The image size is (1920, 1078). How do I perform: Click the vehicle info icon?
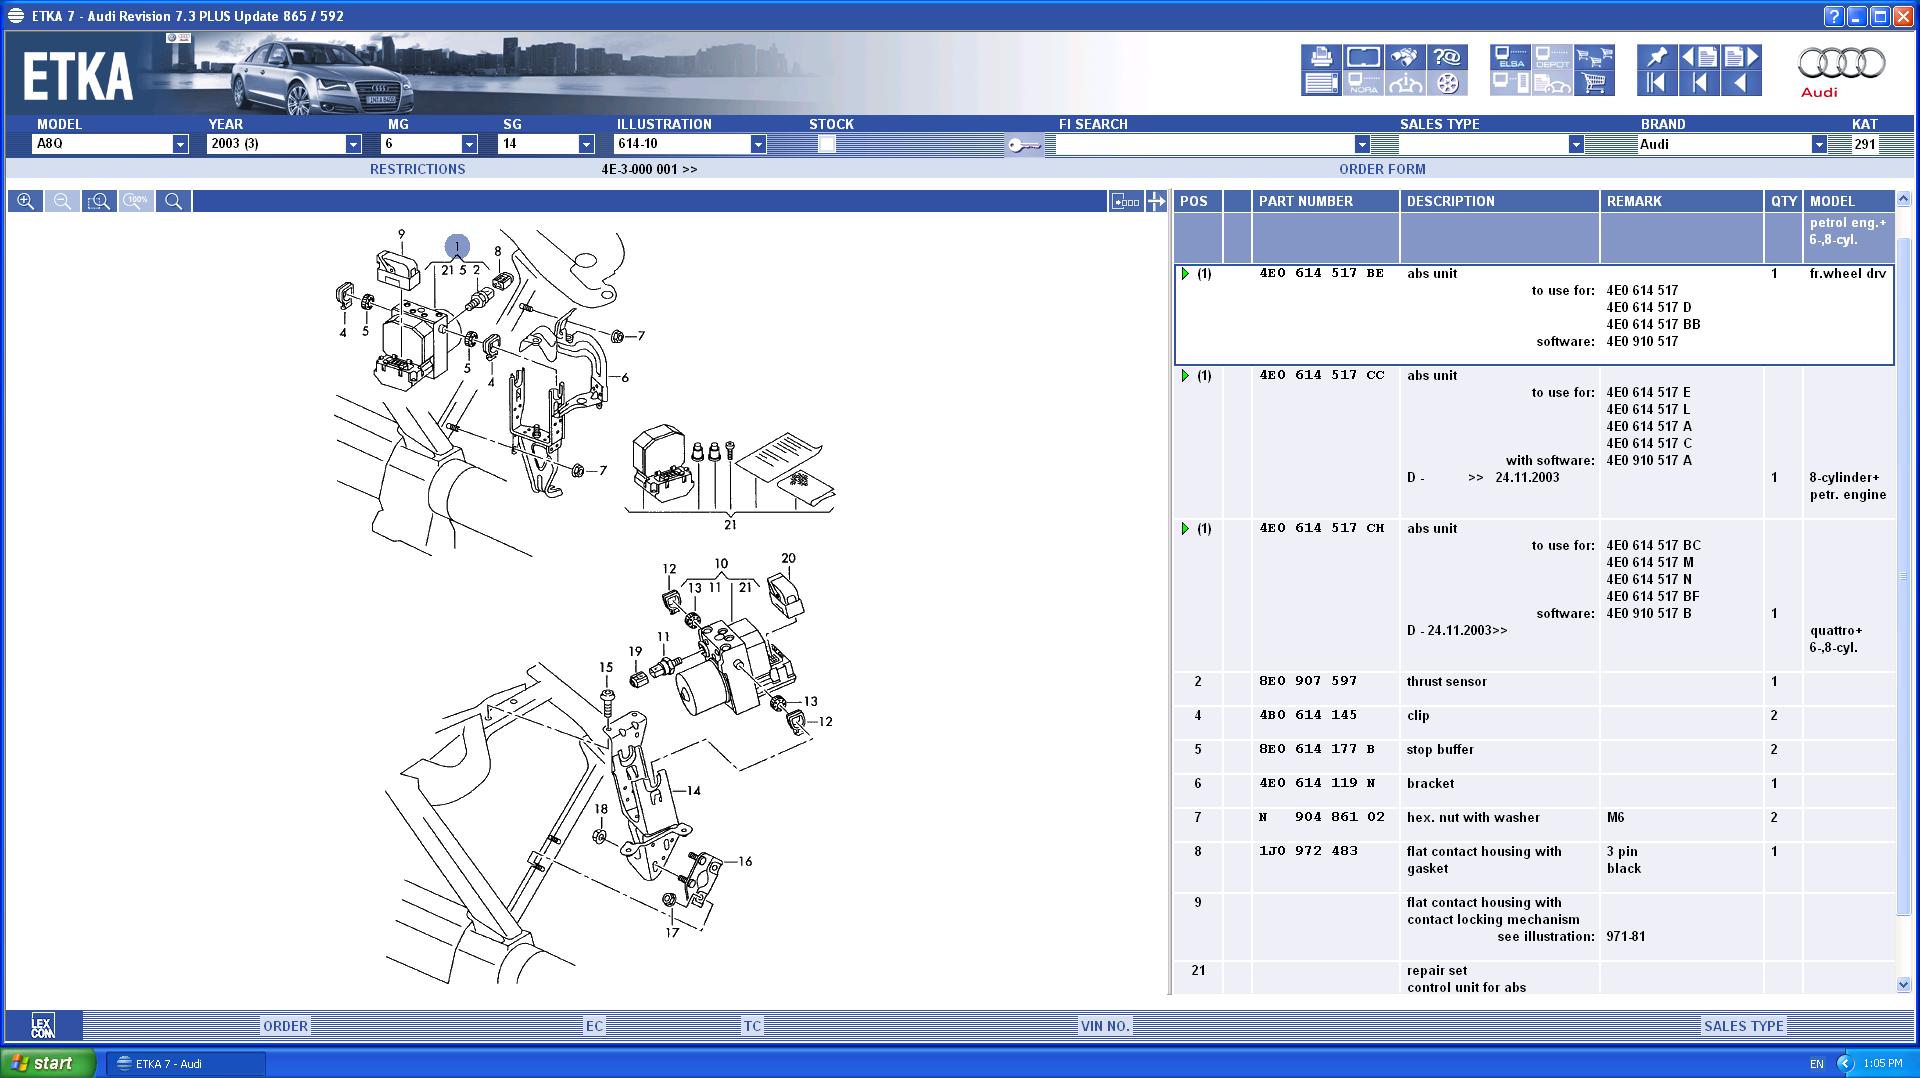pos(1405,83)
